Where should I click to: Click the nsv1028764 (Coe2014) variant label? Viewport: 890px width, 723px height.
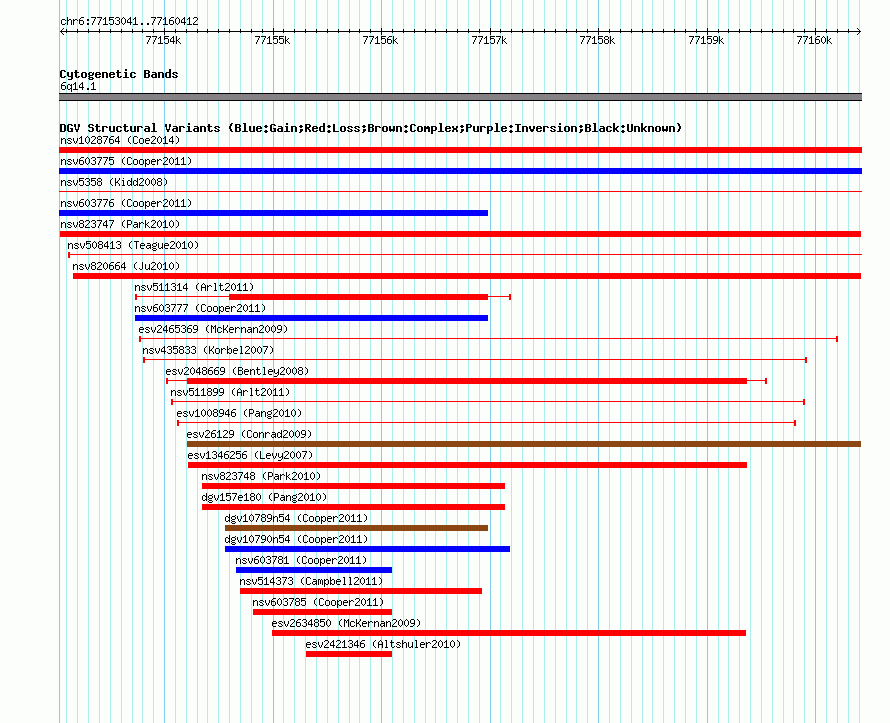(120, 140)
